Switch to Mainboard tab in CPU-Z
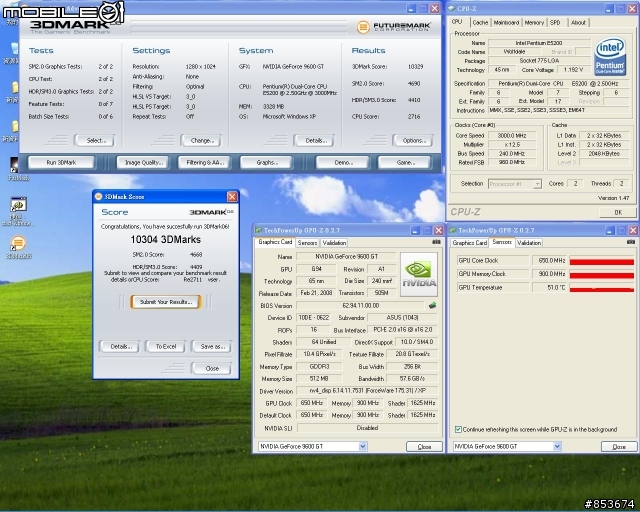Screen dimensions: 640x512 [x=506, y=23]
